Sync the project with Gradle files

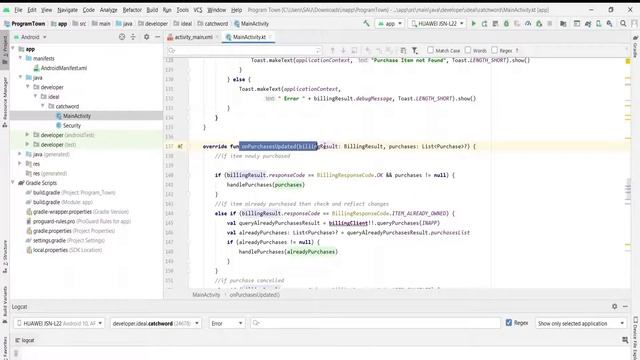[x=588, y=24]
